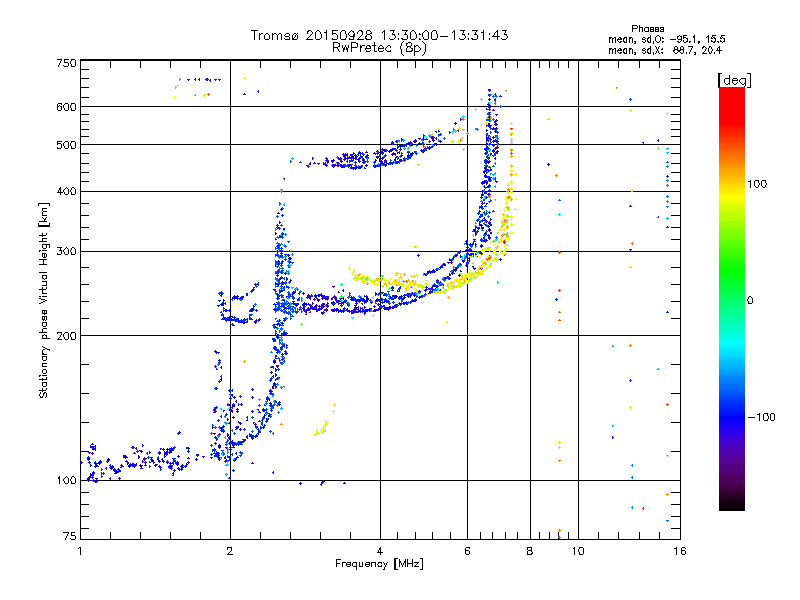Click the x-axis tick label "4"
The width and height of the screenshot is (800, 600).
[380, 551]
